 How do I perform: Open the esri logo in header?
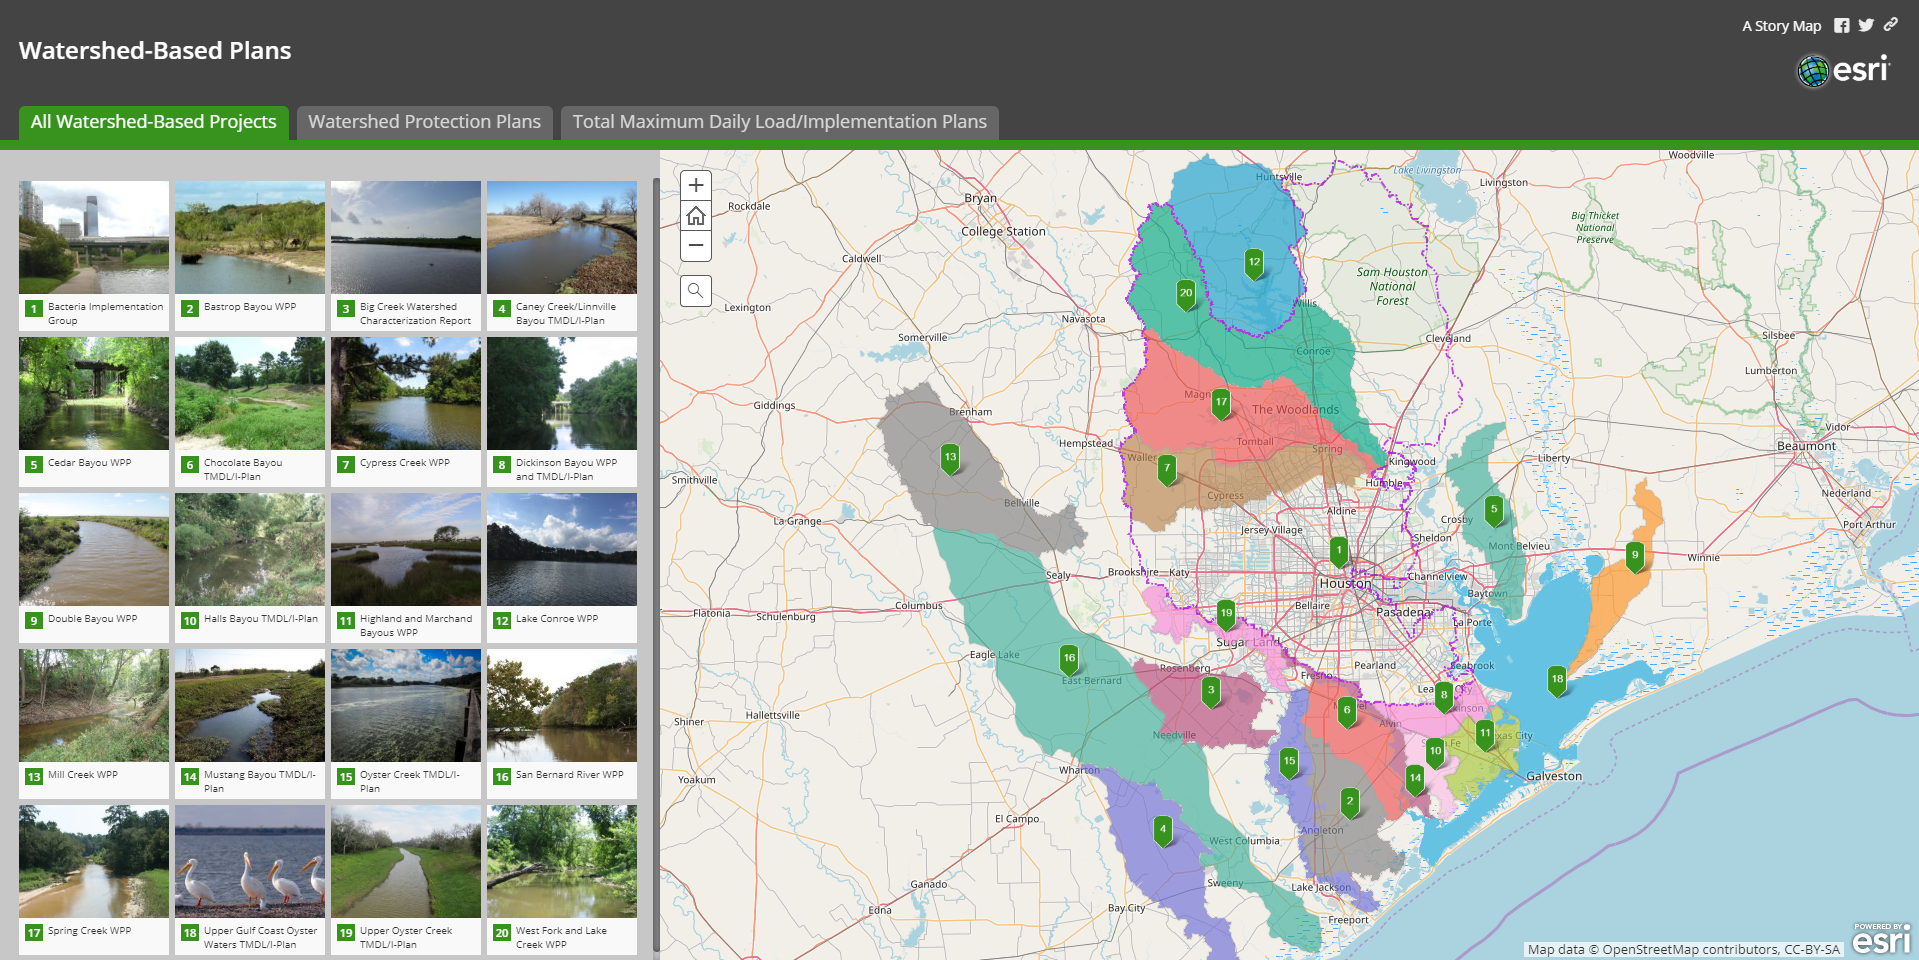pos(1843,70)
